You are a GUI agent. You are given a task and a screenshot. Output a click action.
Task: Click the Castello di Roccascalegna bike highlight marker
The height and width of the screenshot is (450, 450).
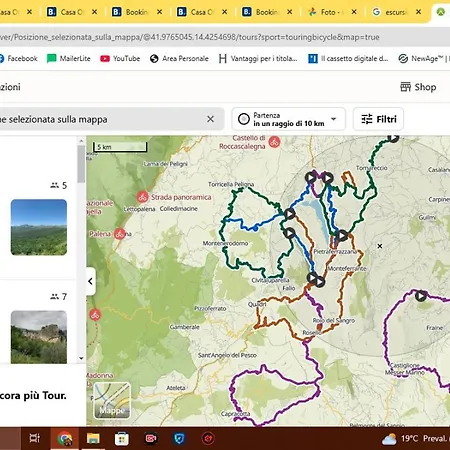click(274, 142)
